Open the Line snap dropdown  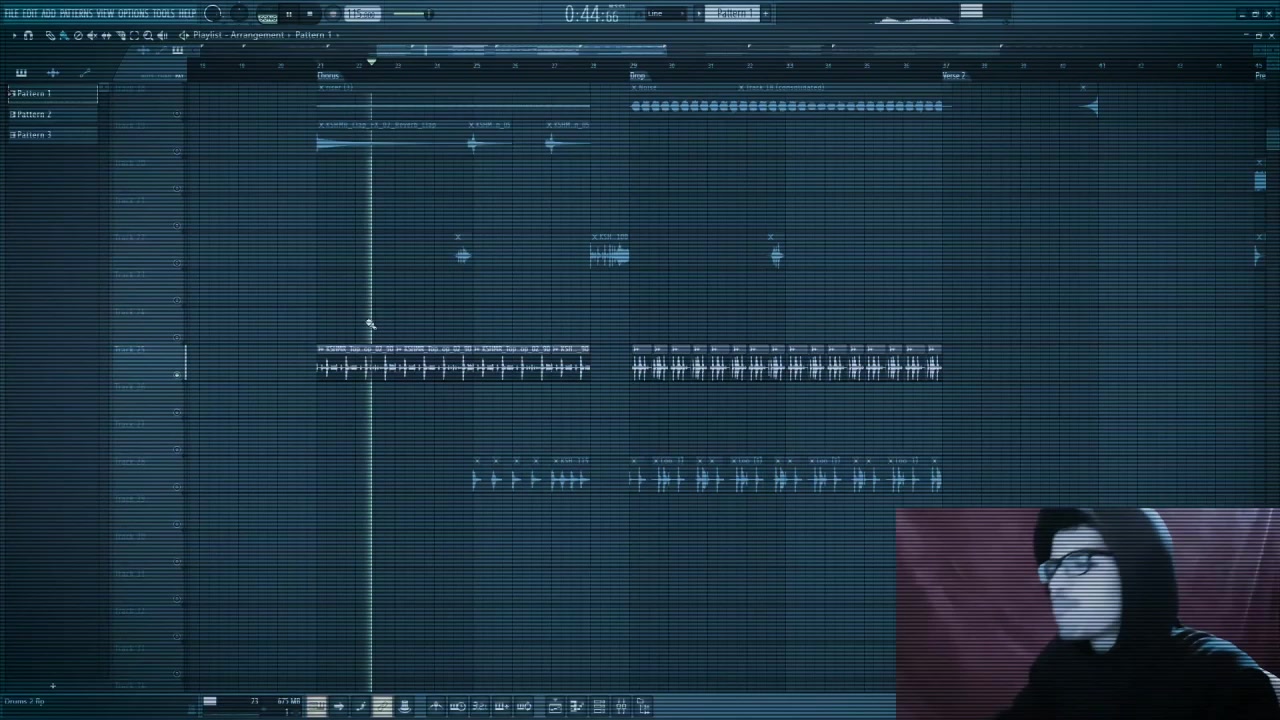[x=665, y=13]
